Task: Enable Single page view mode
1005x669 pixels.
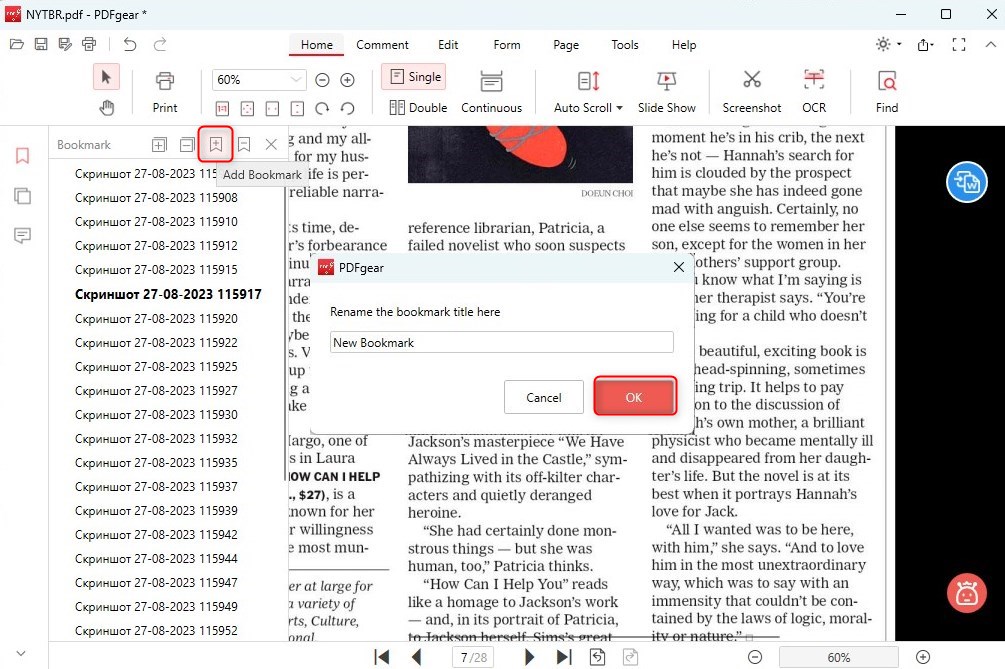Action: [x=414, y=77]
